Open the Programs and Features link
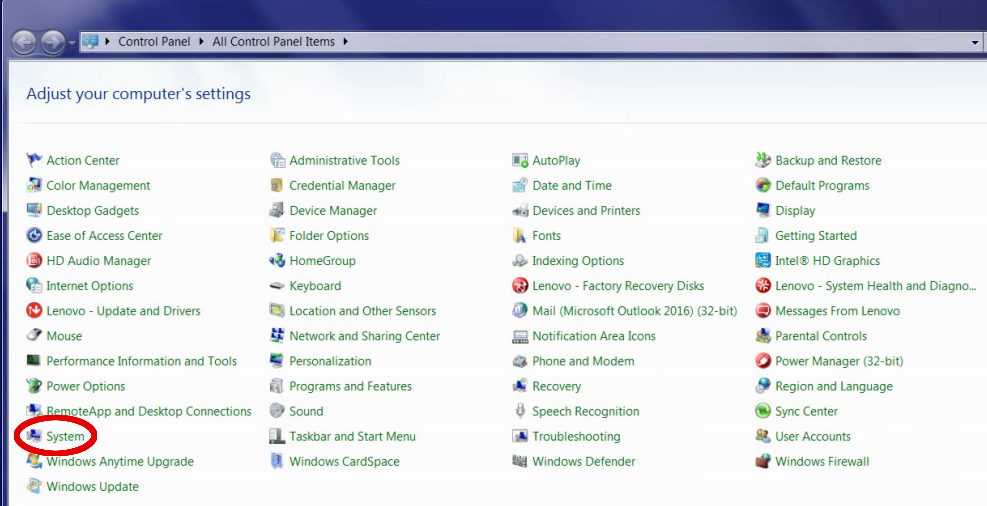987x506 pixels. [x=350, y=387]
